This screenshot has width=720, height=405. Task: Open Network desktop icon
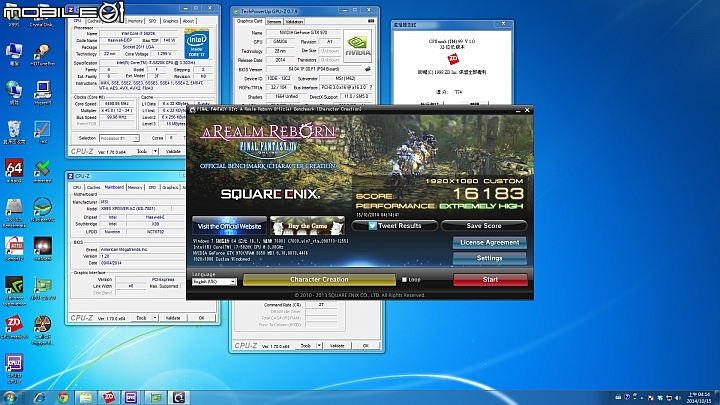pyautogui.click(x=14, y=93)
